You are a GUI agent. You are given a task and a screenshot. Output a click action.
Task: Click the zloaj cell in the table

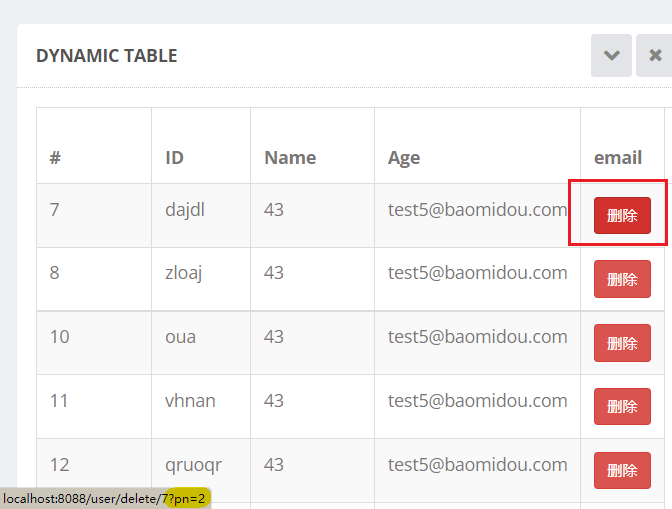(x=184, y=273)
